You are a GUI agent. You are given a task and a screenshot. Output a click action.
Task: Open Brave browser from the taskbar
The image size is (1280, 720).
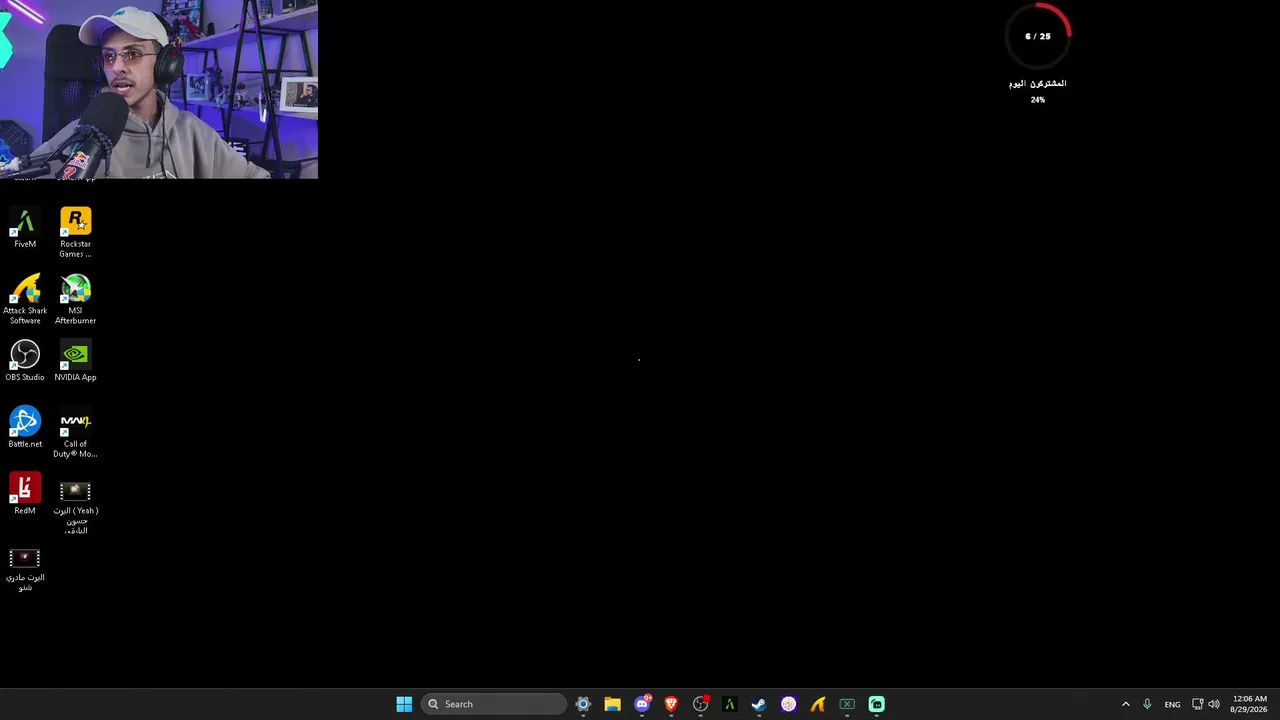[x=671, y=704]
